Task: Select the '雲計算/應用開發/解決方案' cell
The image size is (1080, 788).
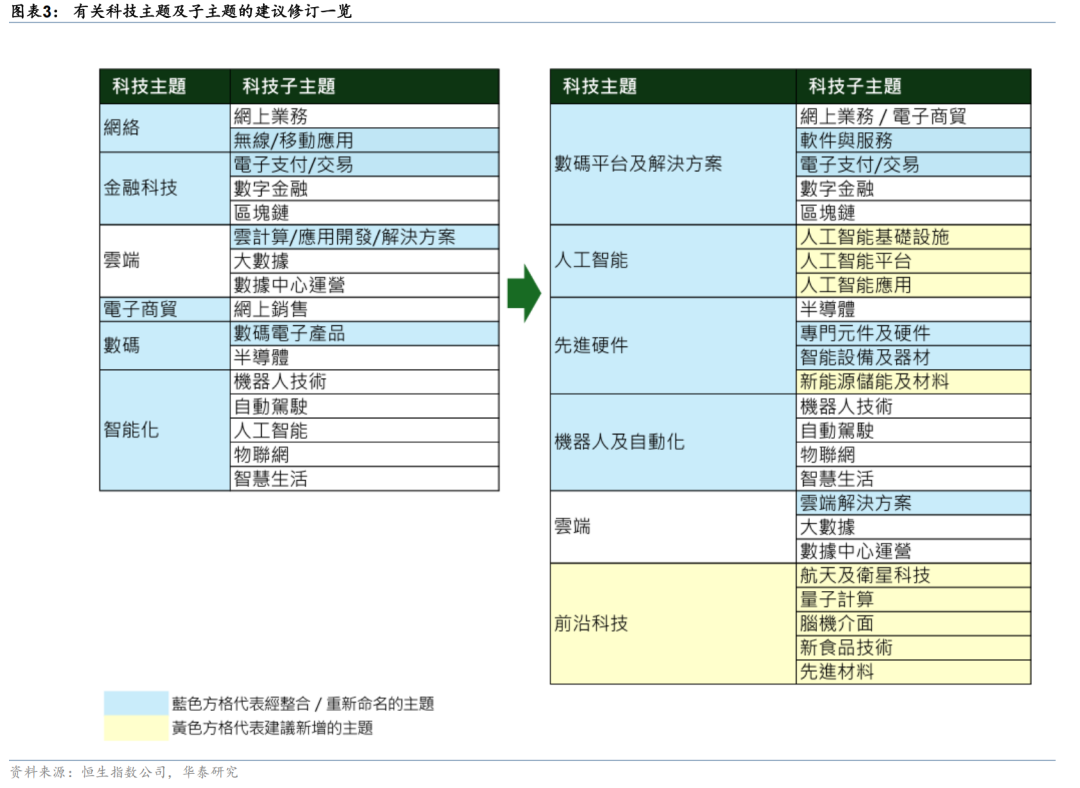Action: pyautogui.click(x=364, y=237)
